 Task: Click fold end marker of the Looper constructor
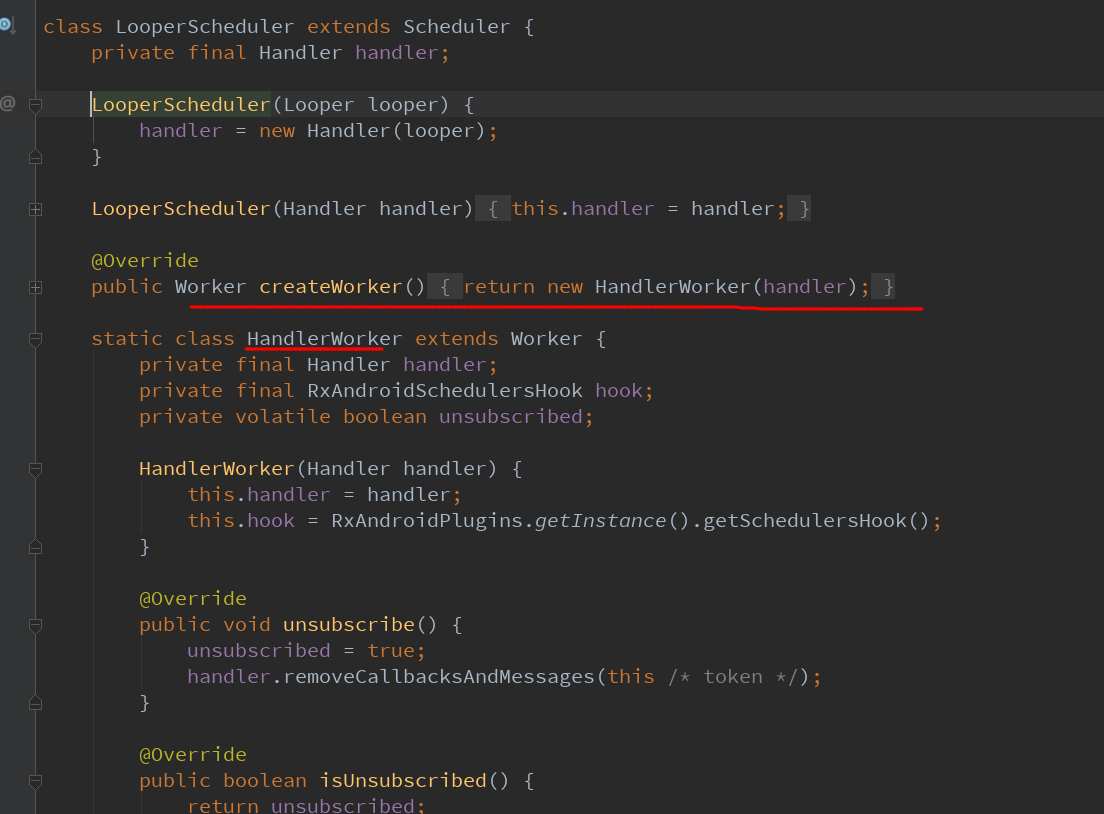pos(35,157)
